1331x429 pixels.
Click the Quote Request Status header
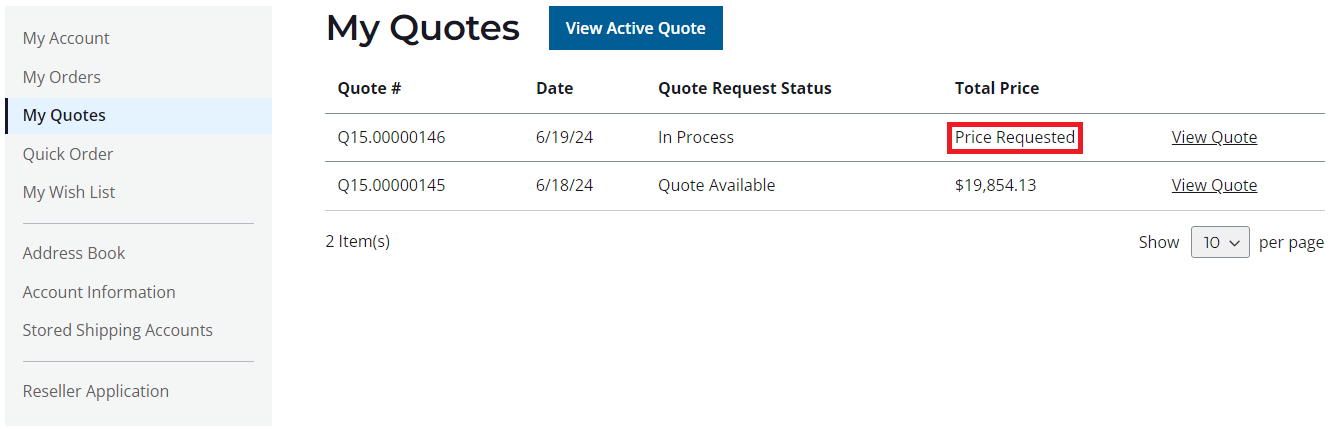[x=744, y=88]
